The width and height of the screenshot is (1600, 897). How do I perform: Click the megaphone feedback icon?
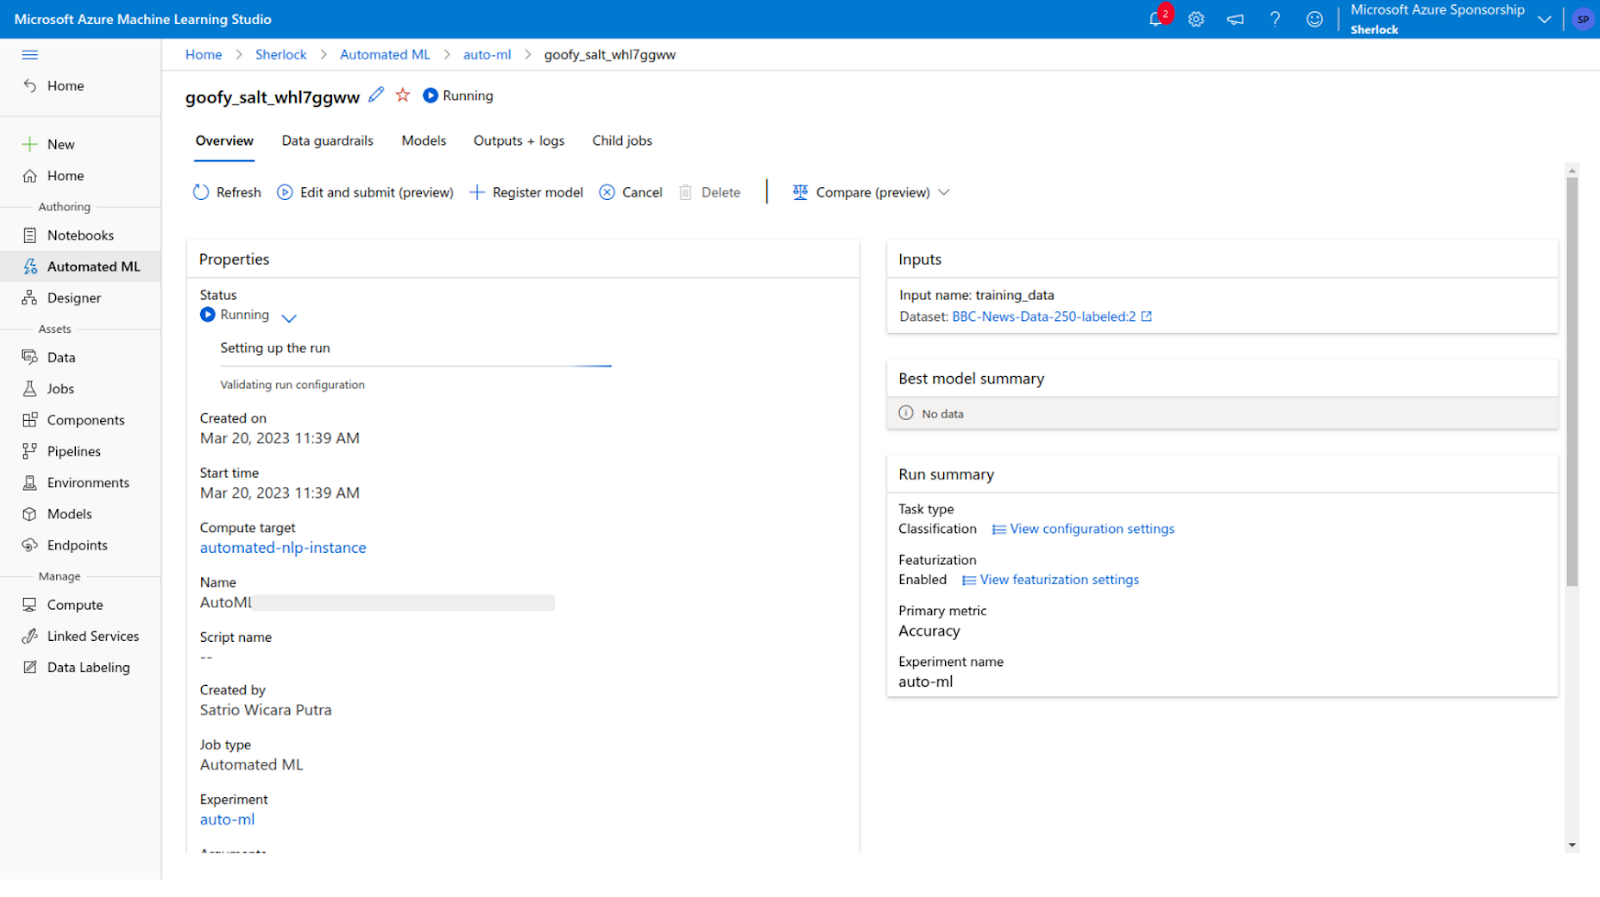tap(1235, 19)
